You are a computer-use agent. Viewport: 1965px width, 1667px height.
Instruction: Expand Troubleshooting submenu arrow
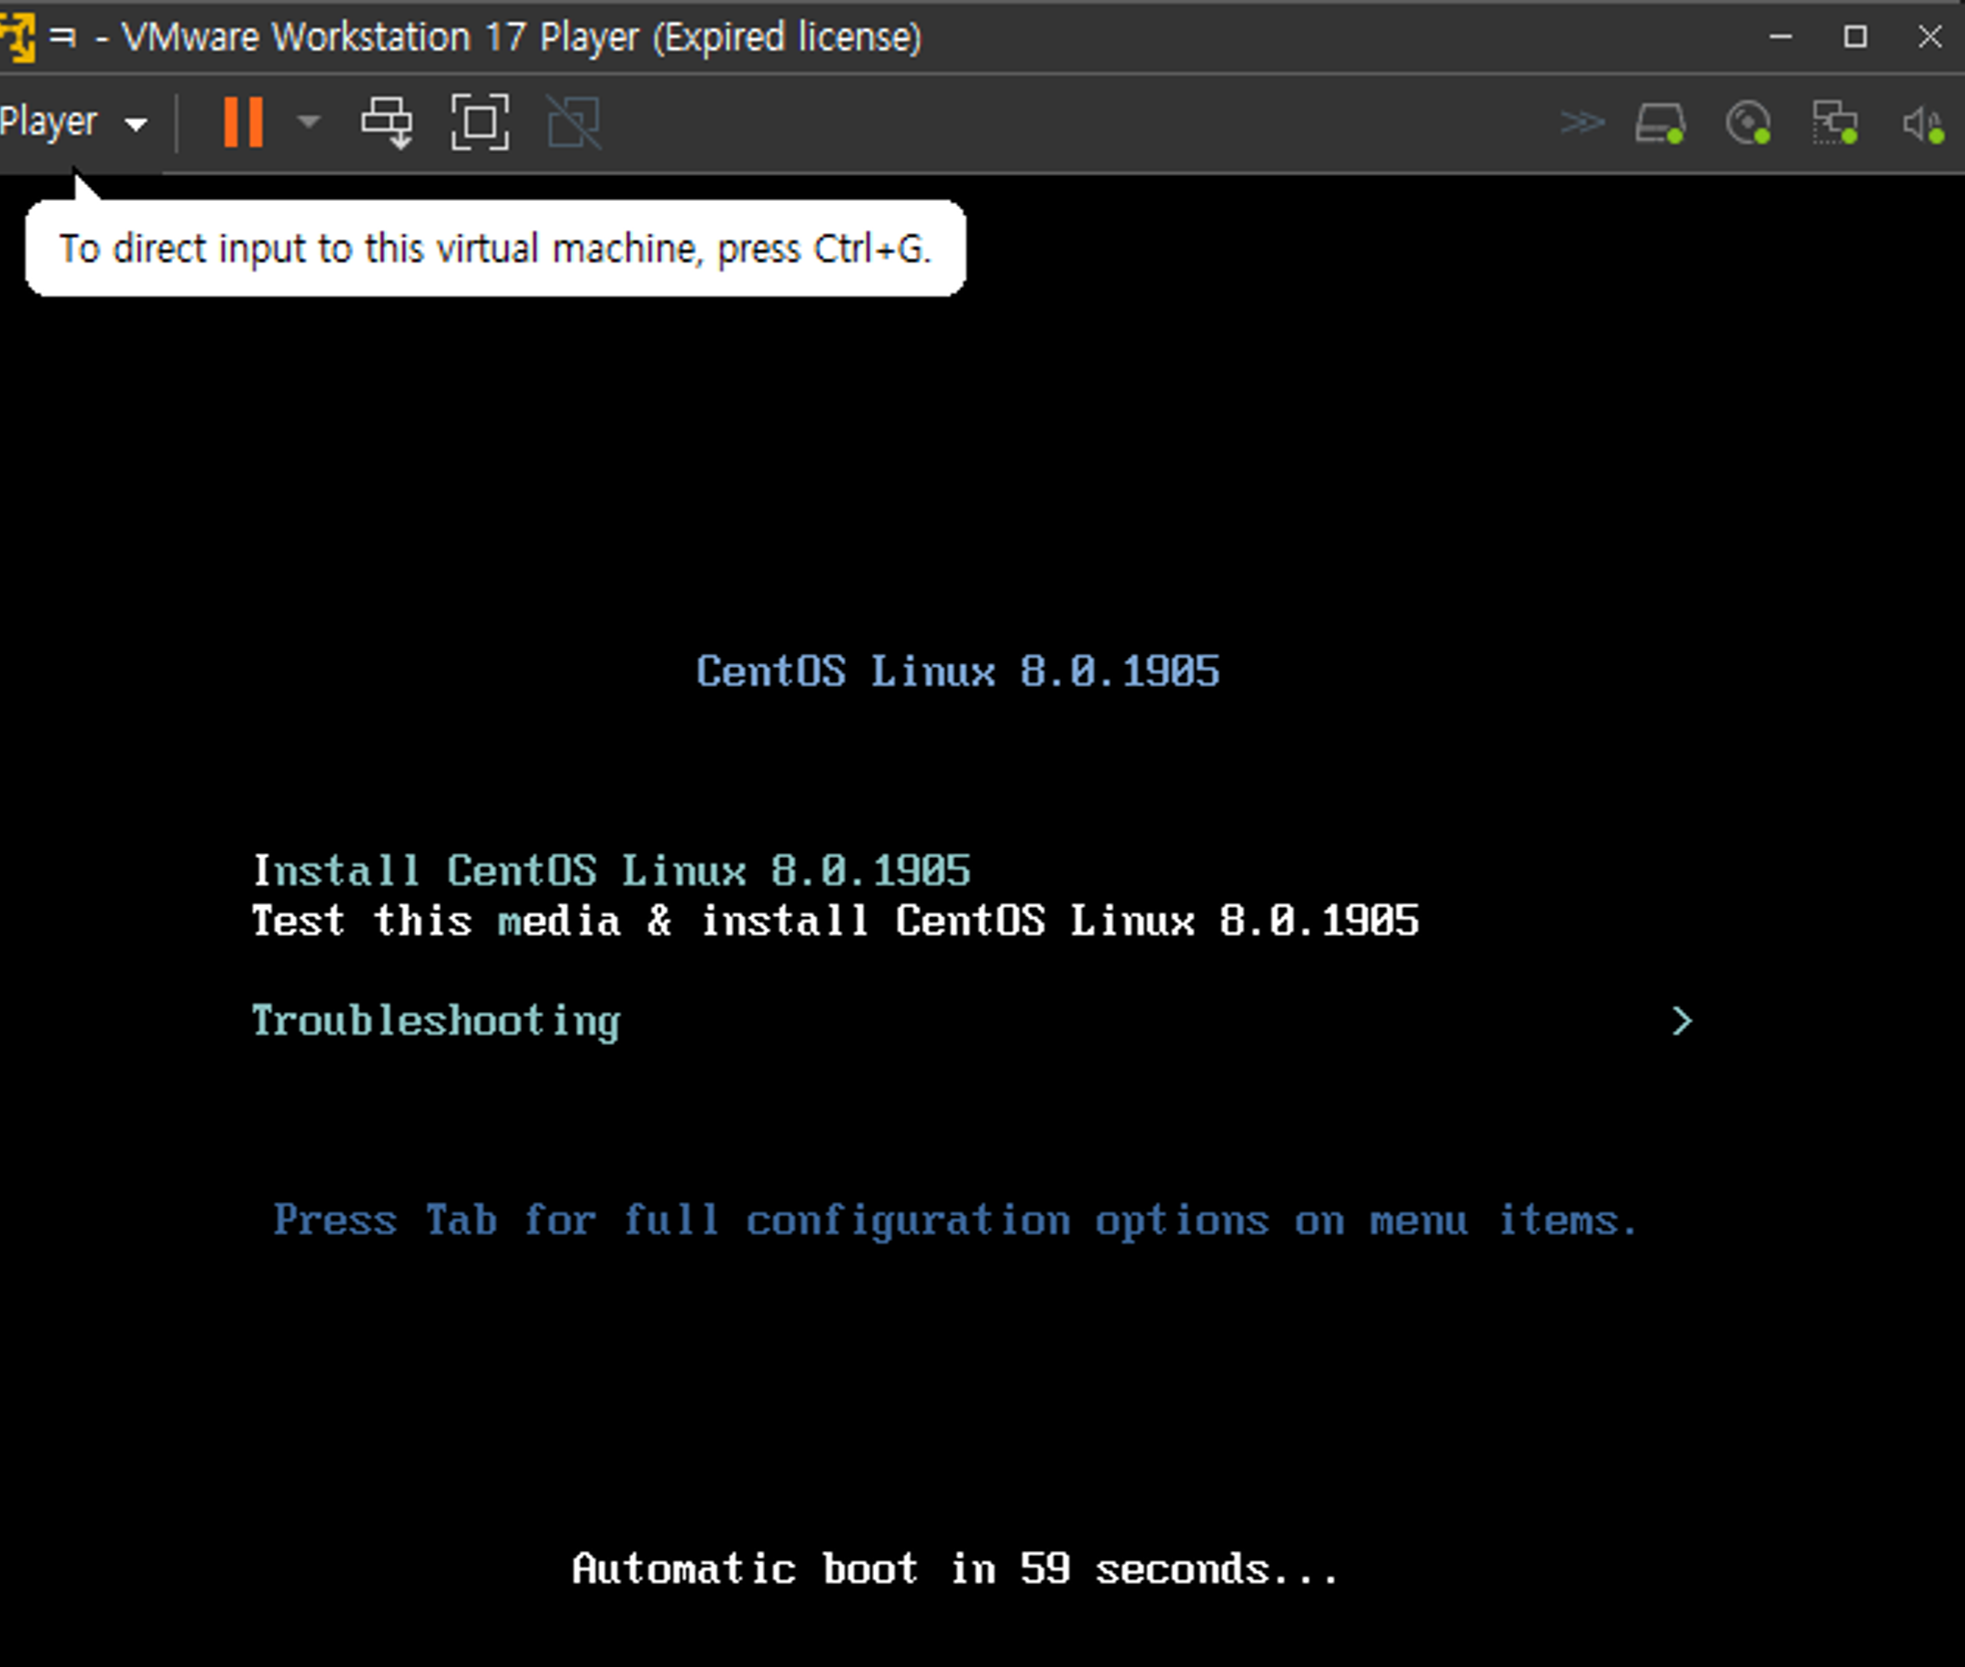1682,1021
